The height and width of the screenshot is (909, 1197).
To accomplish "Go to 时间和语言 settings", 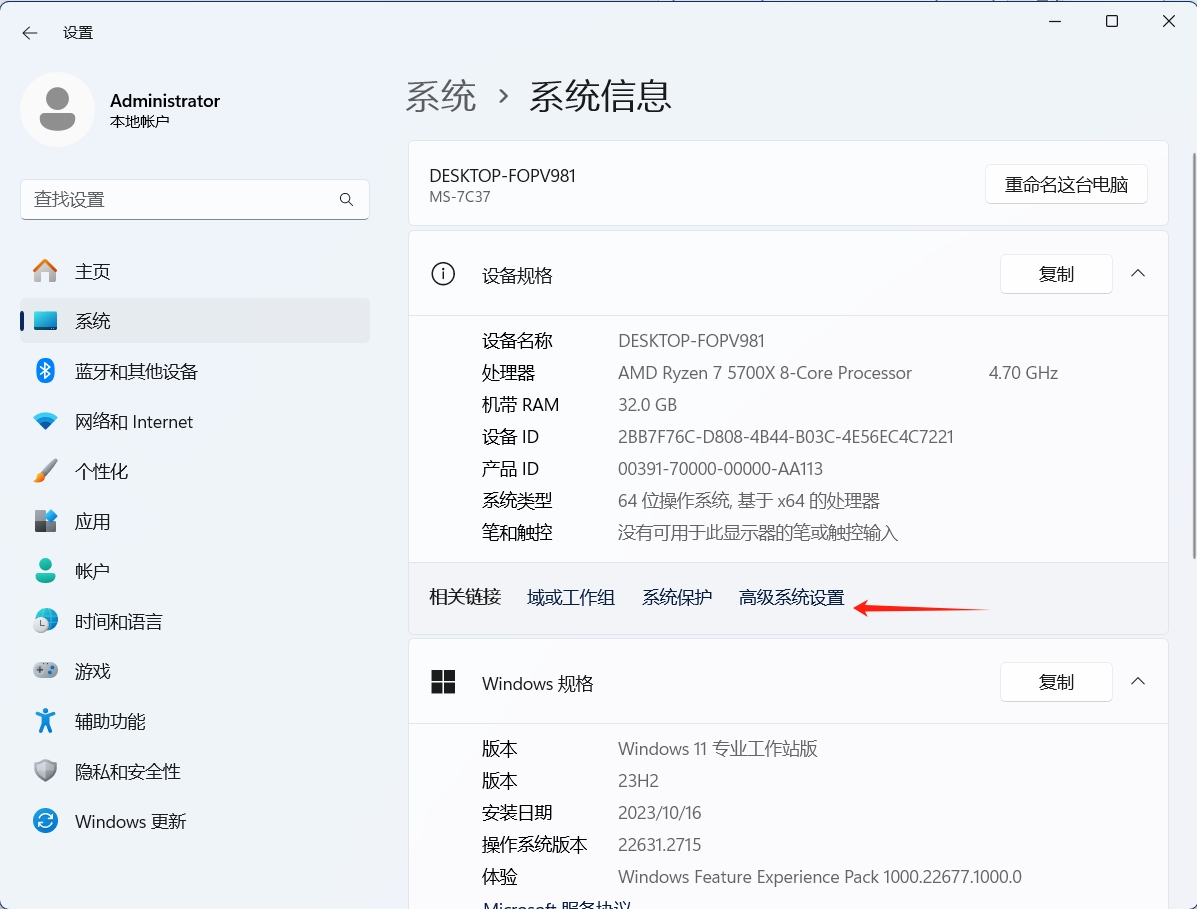I will tap(118, 621).
